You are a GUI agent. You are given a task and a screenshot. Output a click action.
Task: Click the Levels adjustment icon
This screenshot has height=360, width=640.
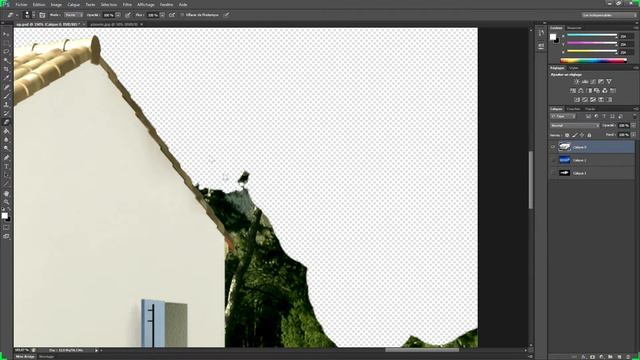[585, 82]
